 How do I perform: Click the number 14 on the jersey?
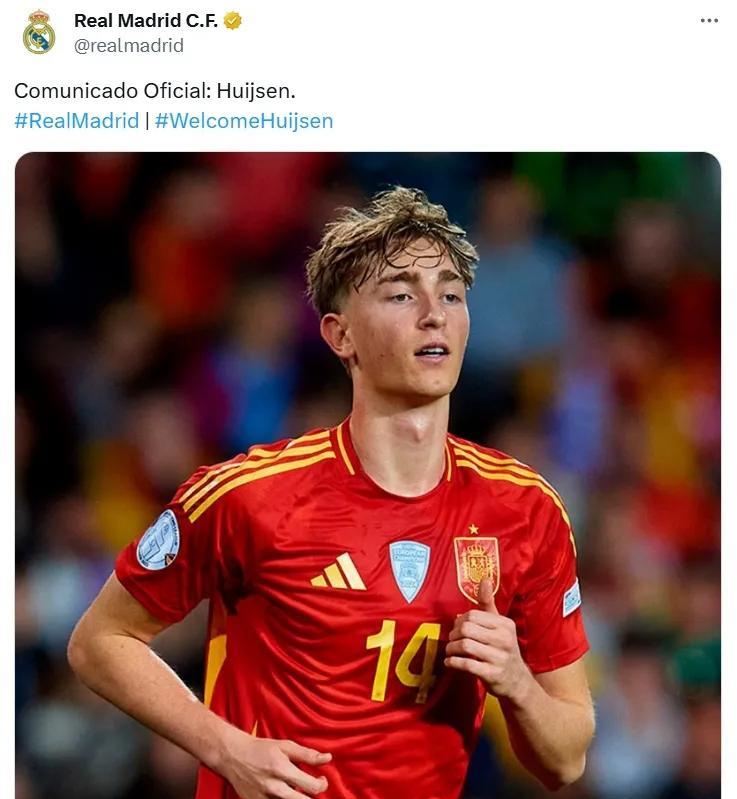403,661
